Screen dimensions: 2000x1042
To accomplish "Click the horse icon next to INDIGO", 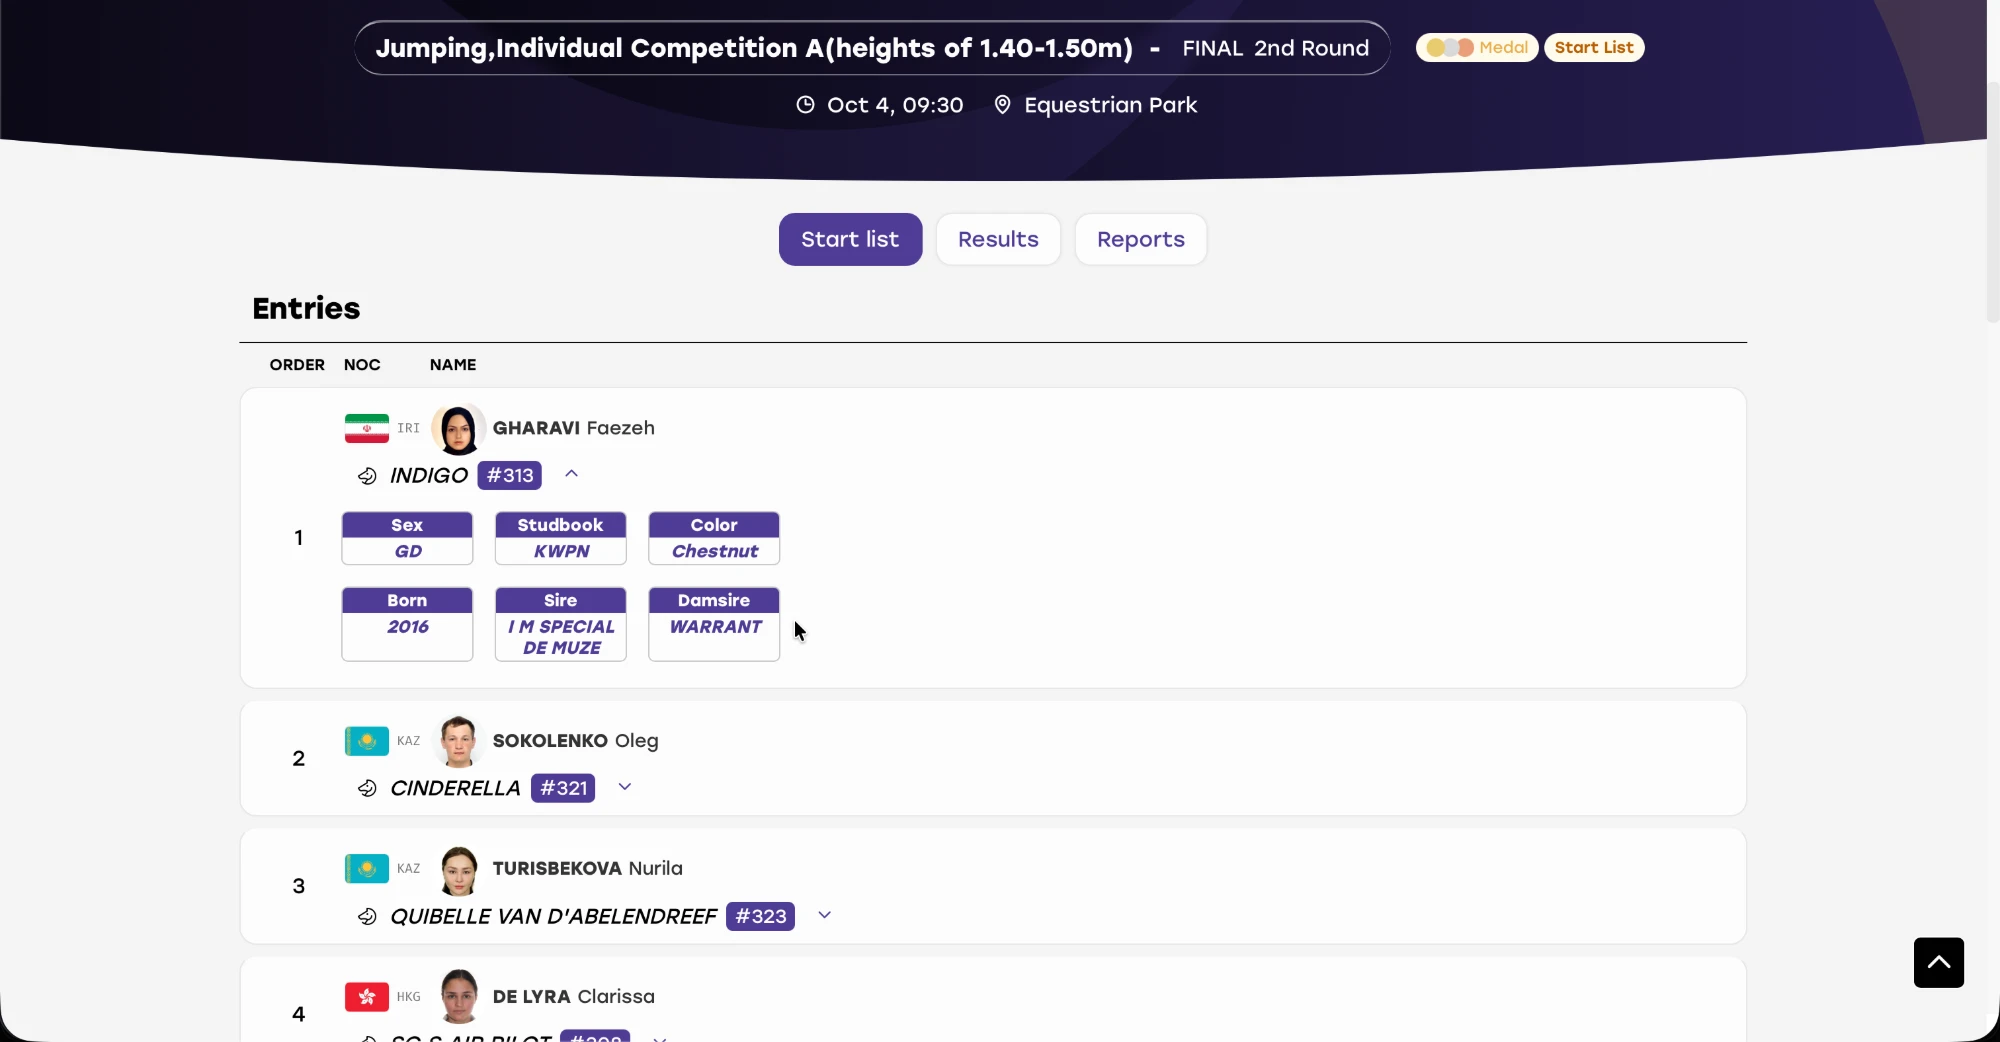I will point(367,476).
